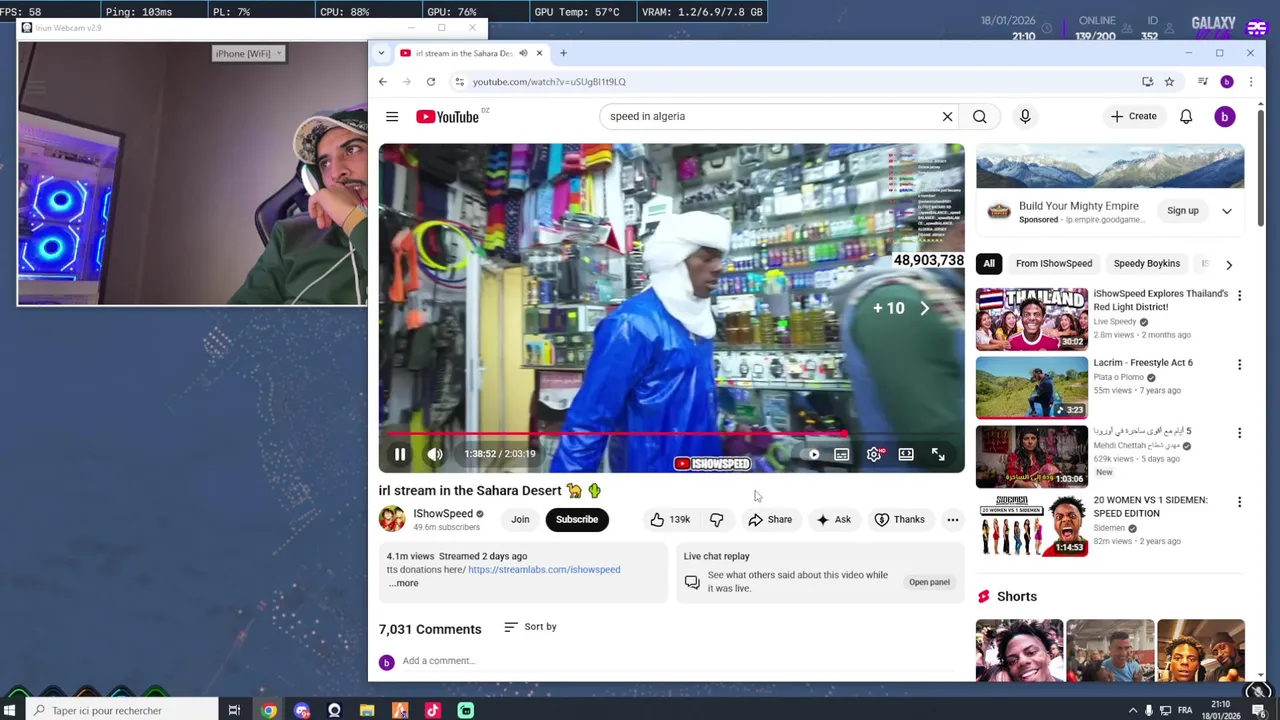Screen dimensions: 1280x720
Task: Open 20 Women vs 1 Sidemen video
Action: point(1032,525)
